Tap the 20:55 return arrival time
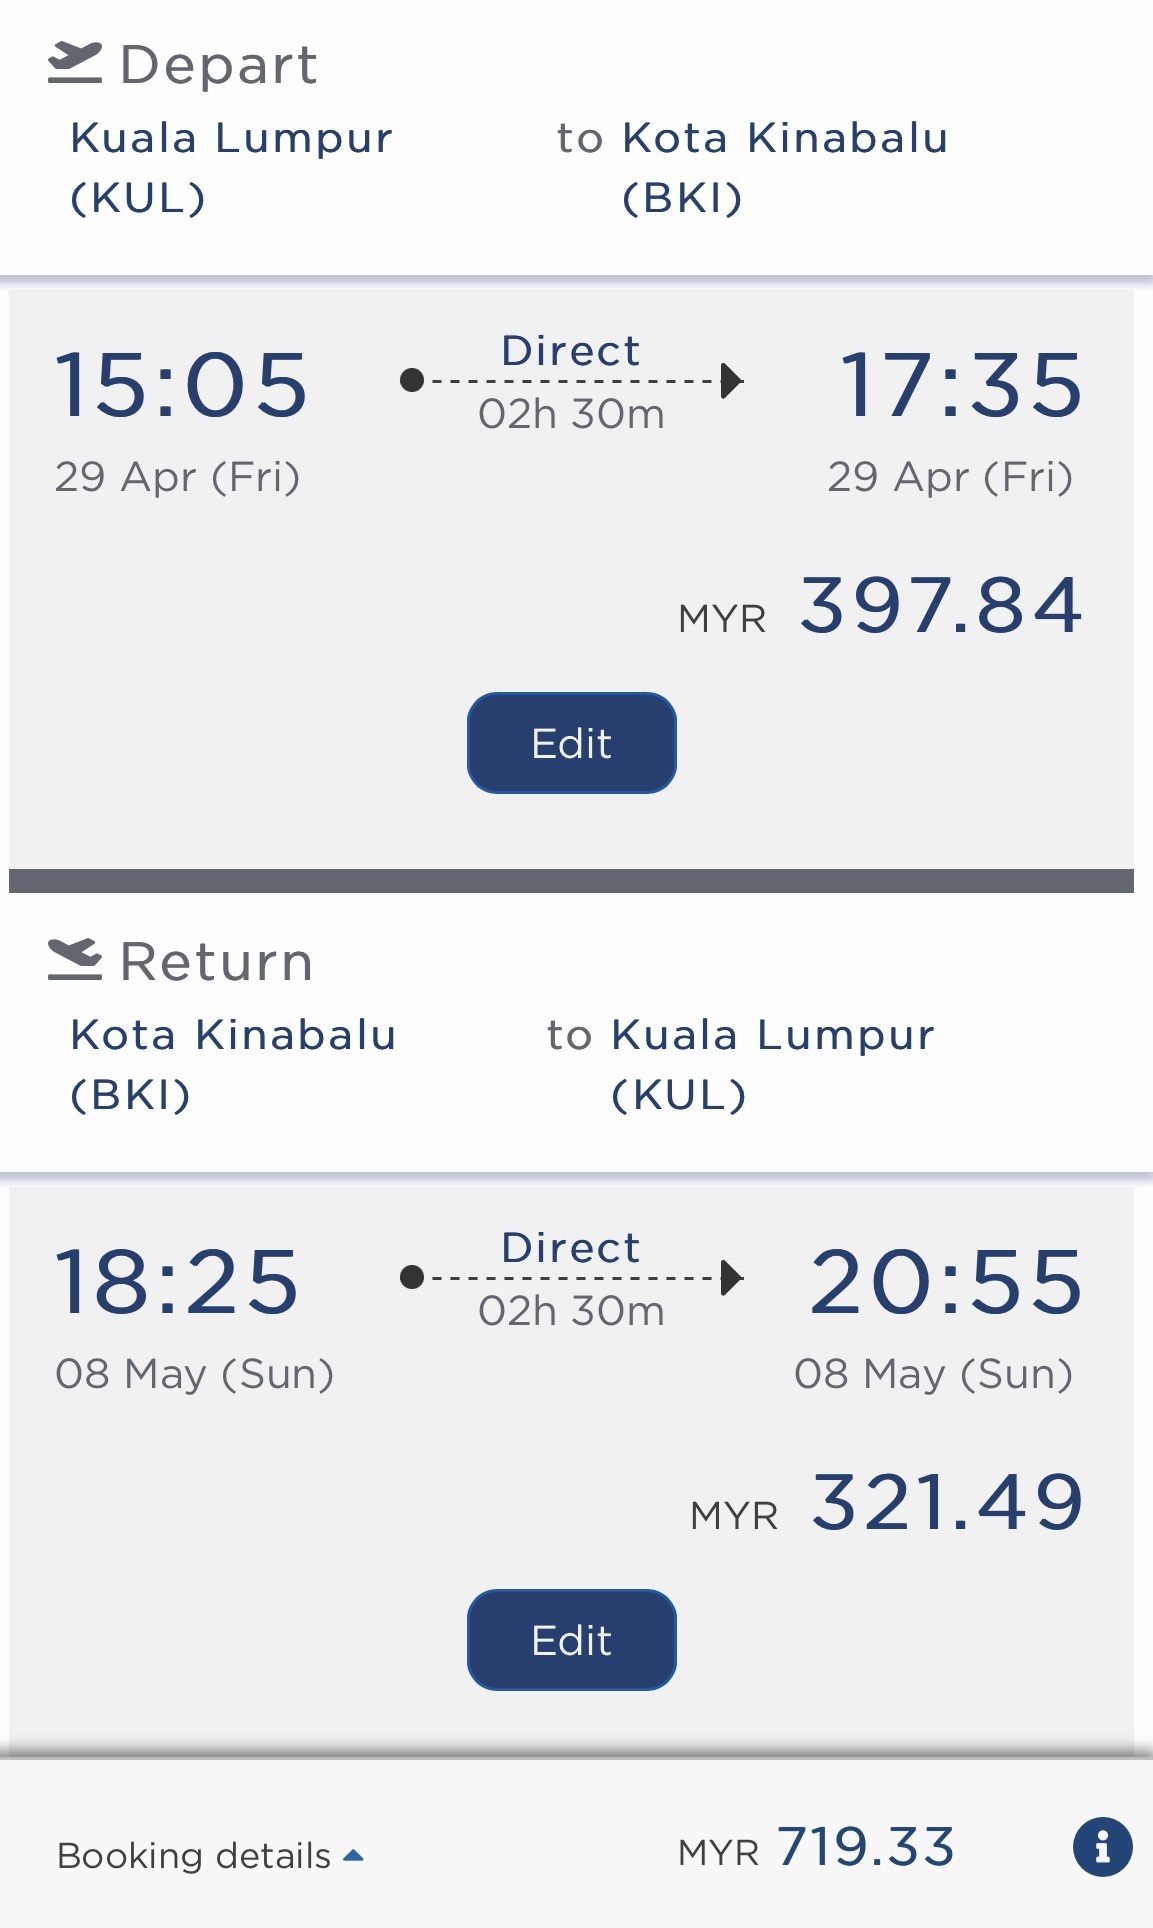 [x=946, y=1282]
